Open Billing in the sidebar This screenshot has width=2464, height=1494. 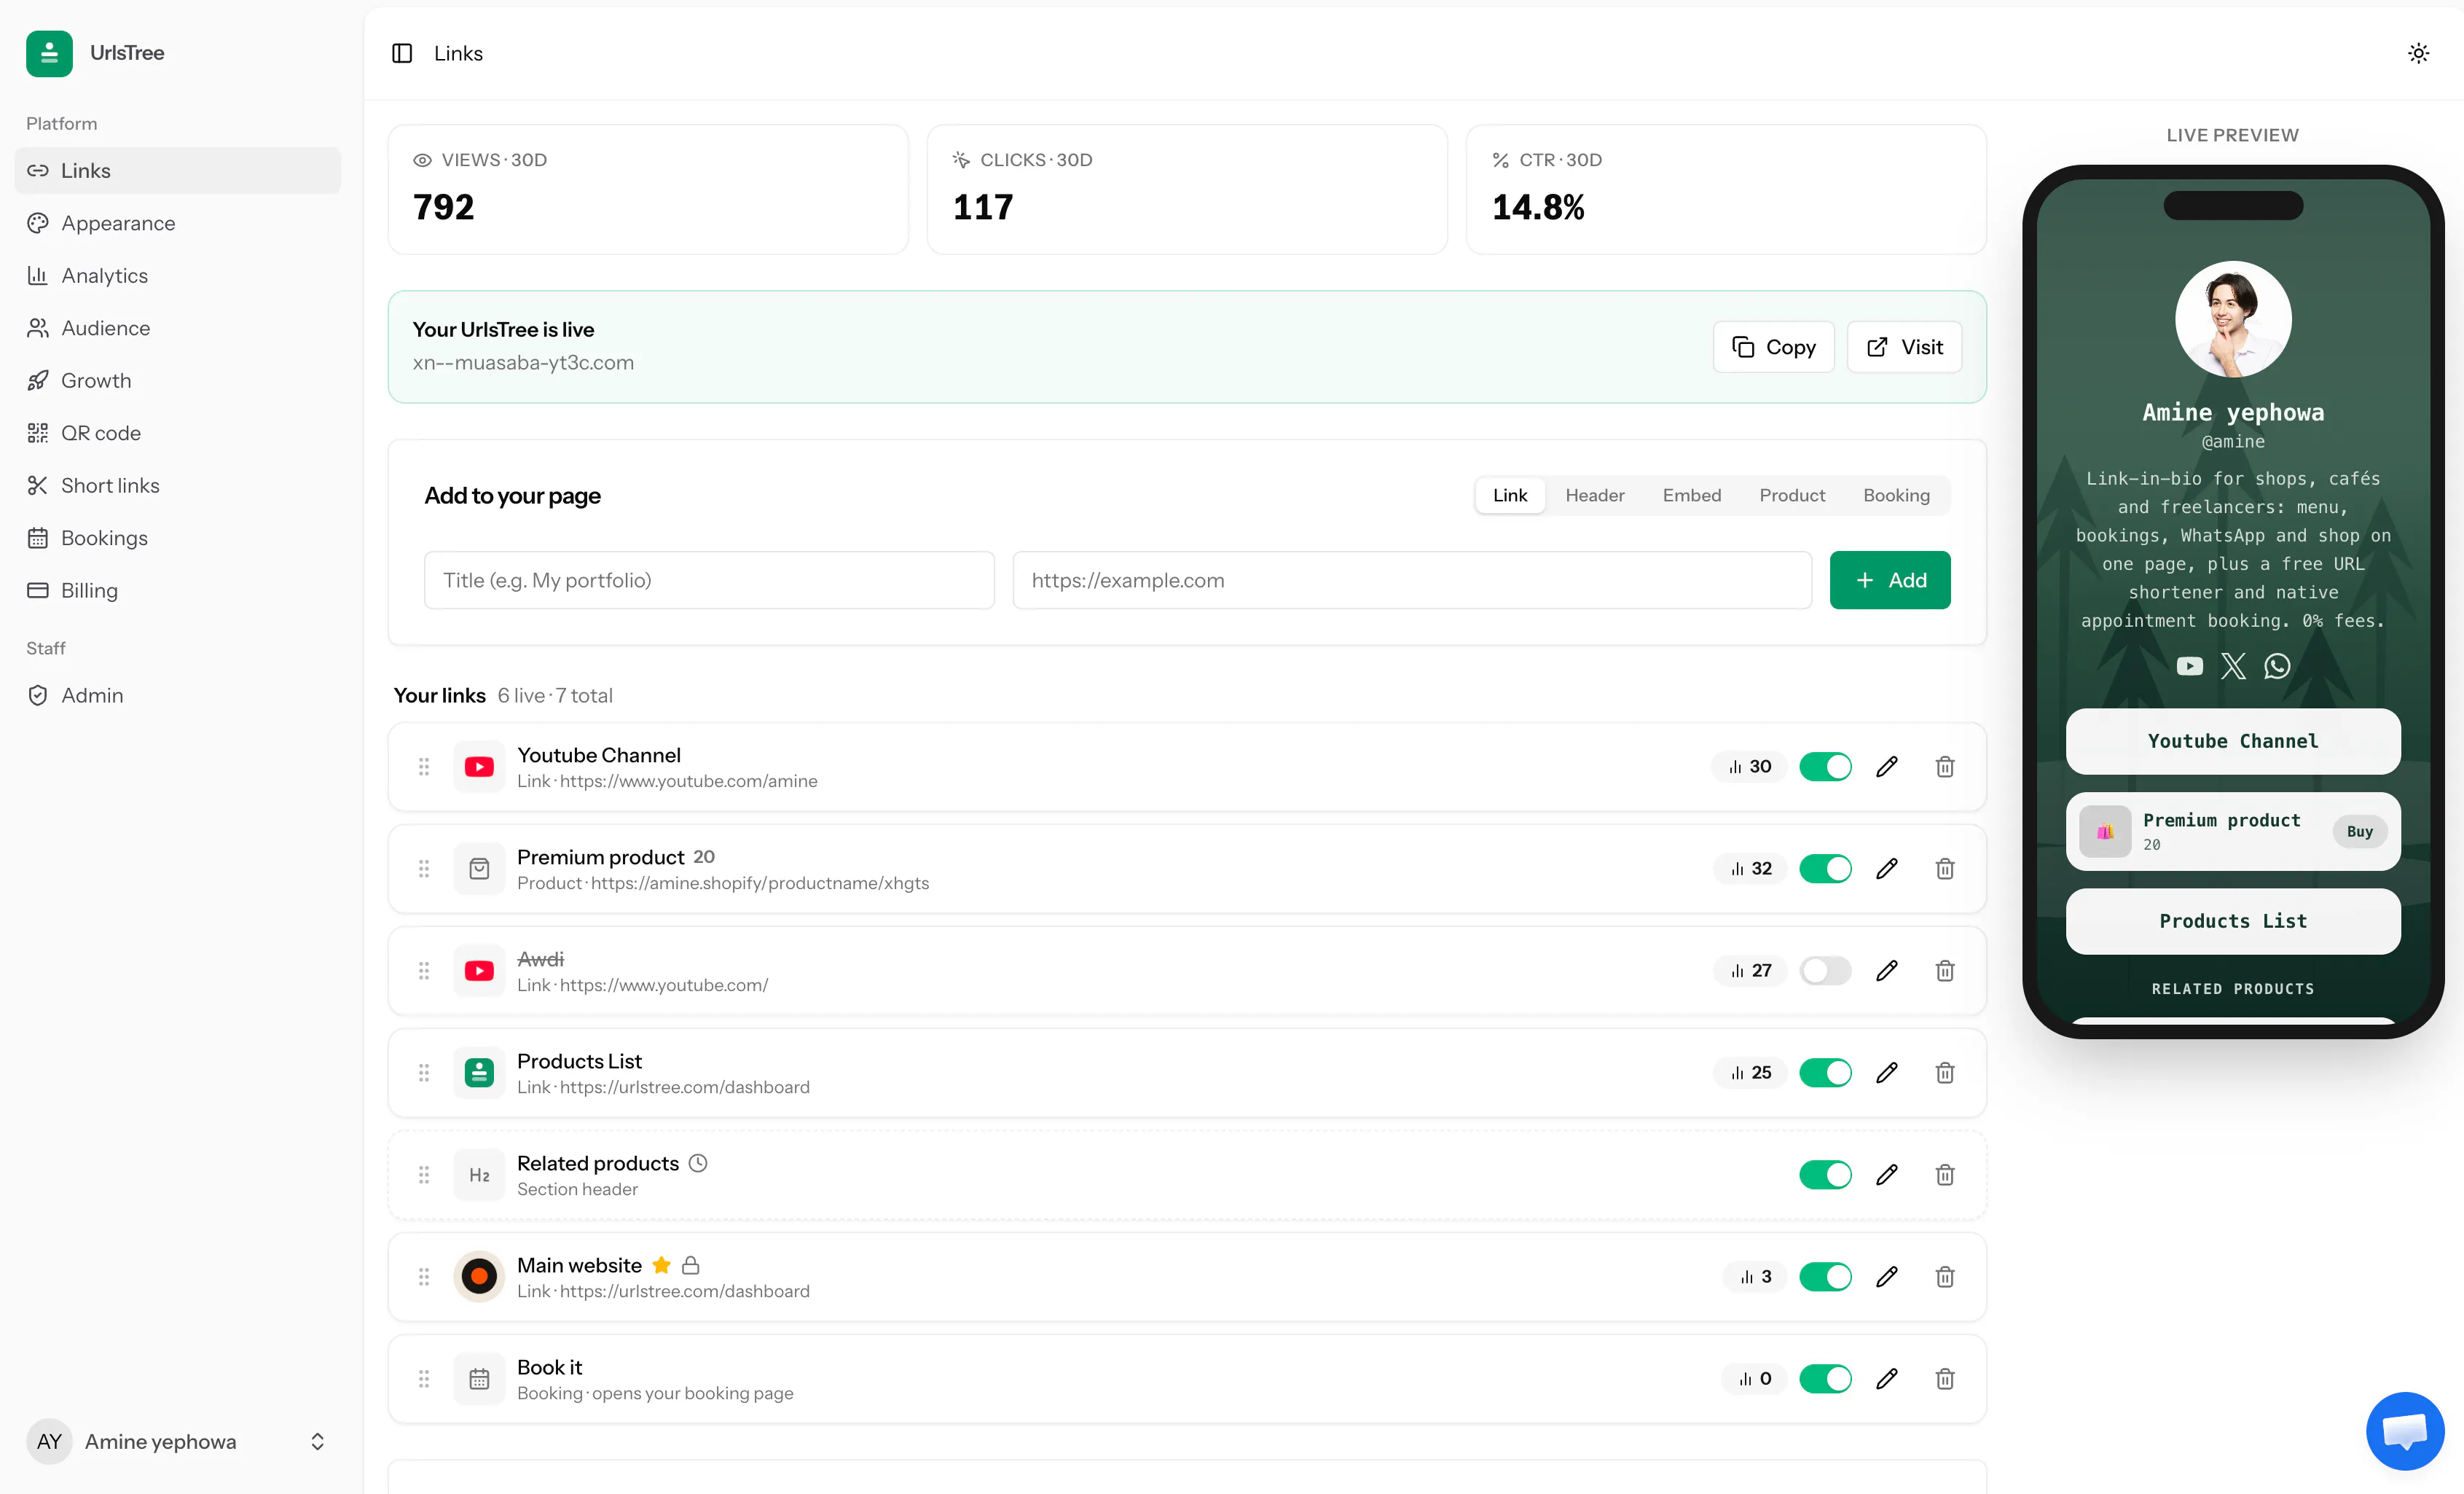178,591
